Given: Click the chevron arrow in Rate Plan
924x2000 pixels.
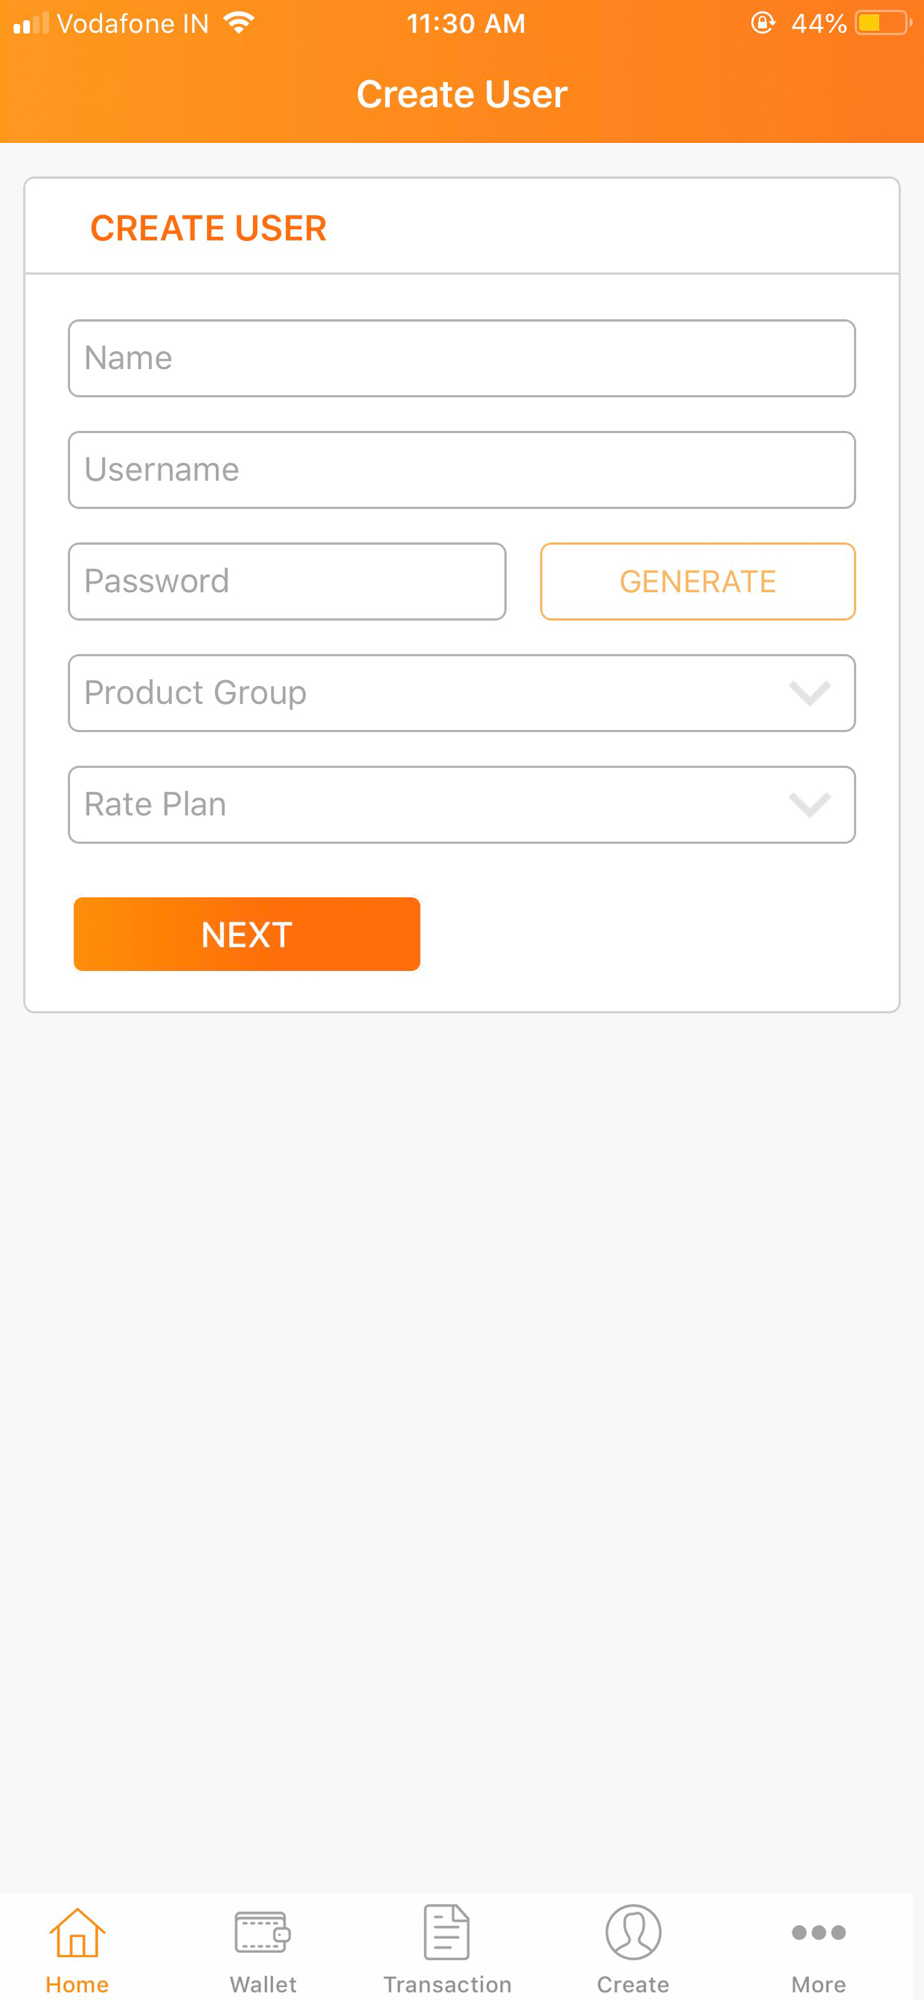Looking at the screenshot, I should coord(810,805).
